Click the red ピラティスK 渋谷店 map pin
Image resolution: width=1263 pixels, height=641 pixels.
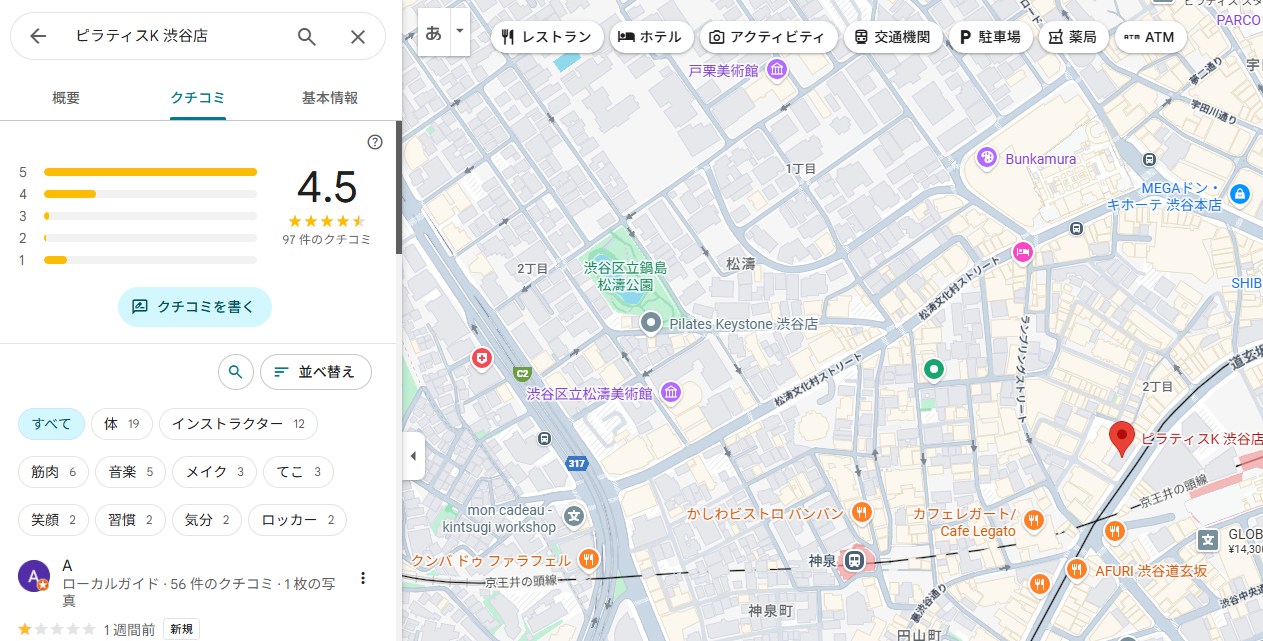point(1122,438)
